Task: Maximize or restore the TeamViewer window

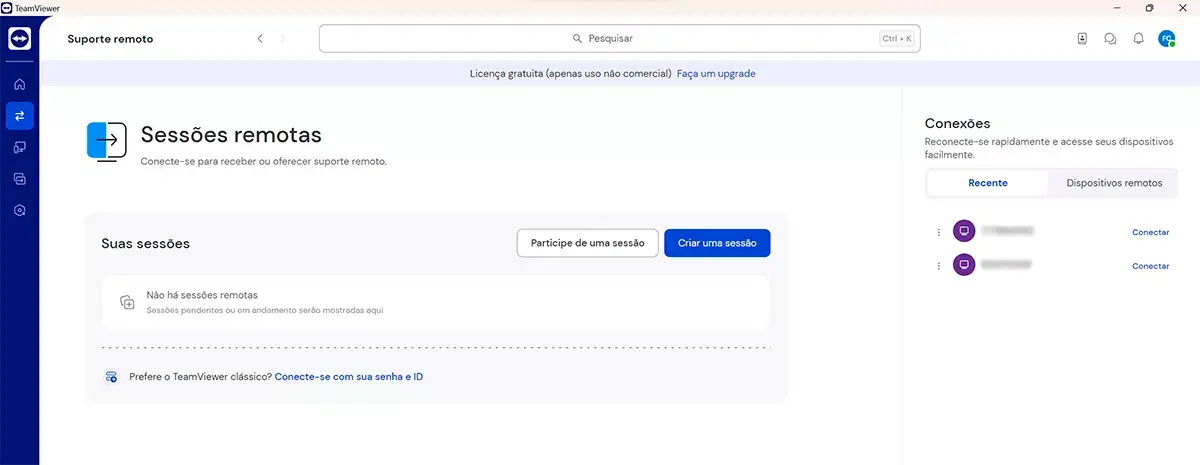Action: point(1149,7)
